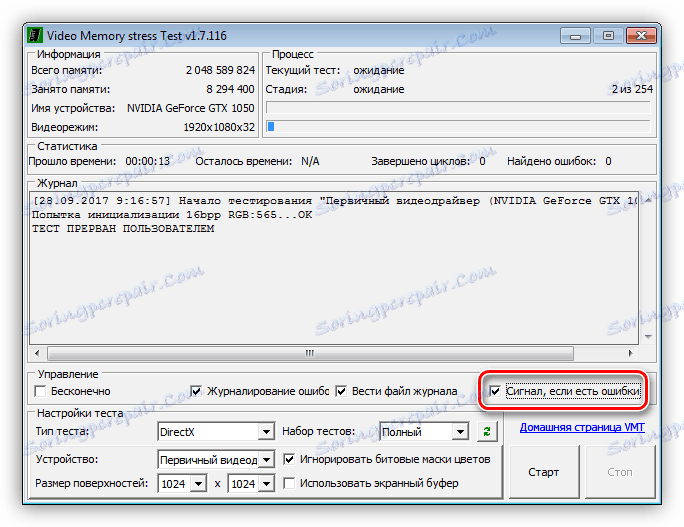This screenshot has height=527, width=684.
Task: Uncheck Вести файл журнала
Action: [341, 391]
